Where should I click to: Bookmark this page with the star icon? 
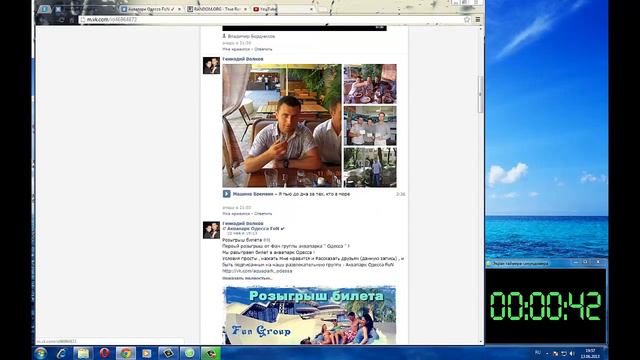(x=467, y=19)
